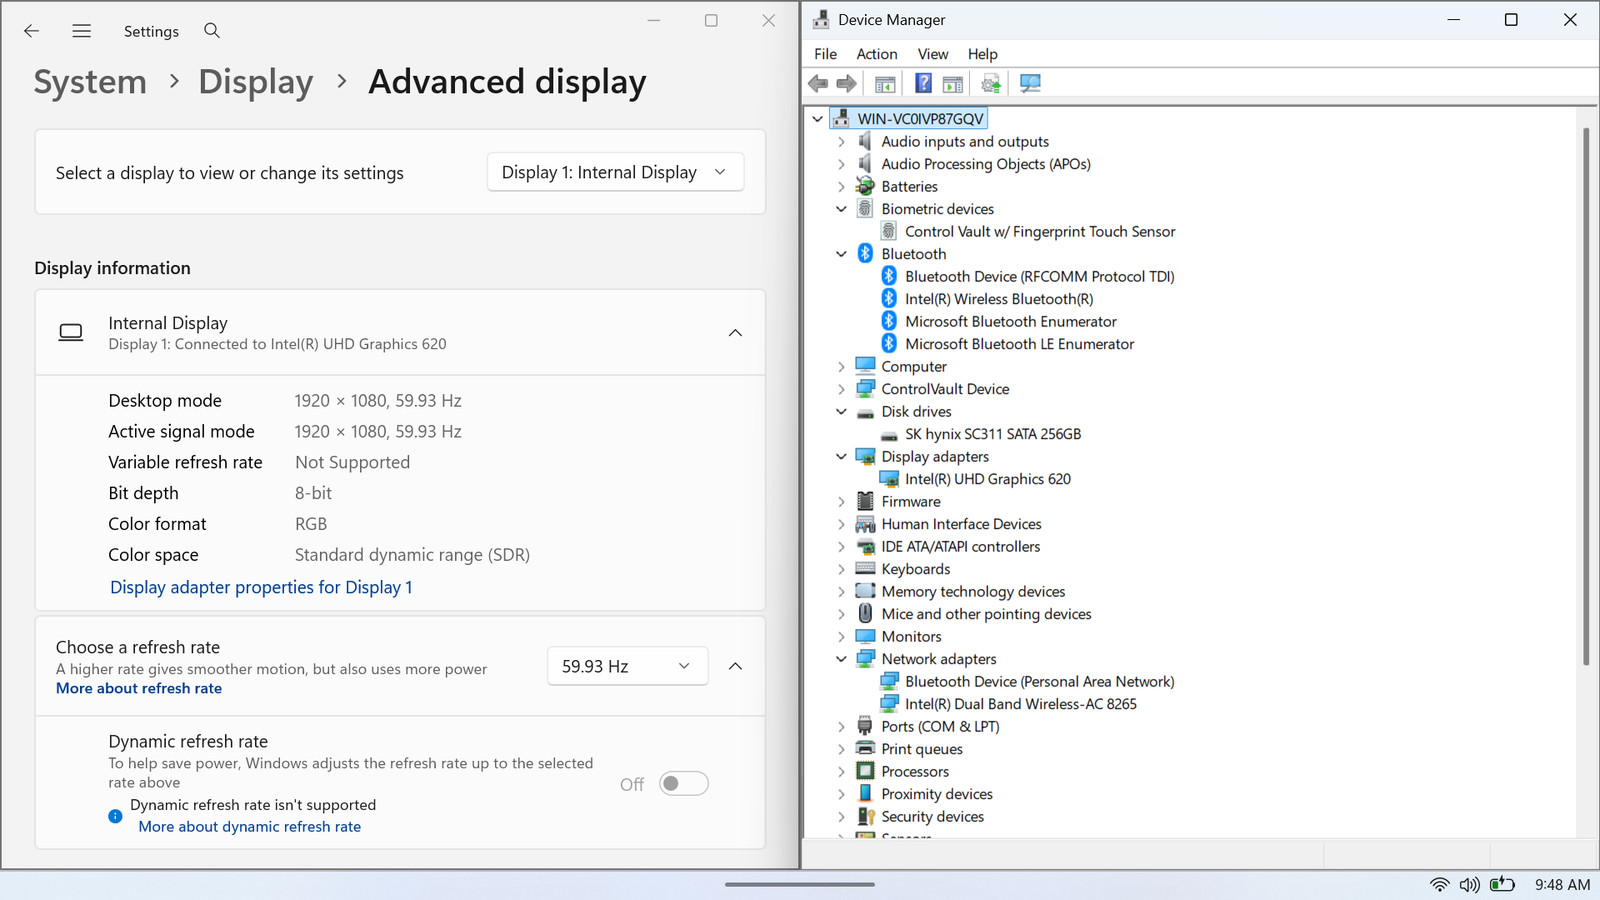
Task: Go to Display breadcrumb
Action: (256, 82)
